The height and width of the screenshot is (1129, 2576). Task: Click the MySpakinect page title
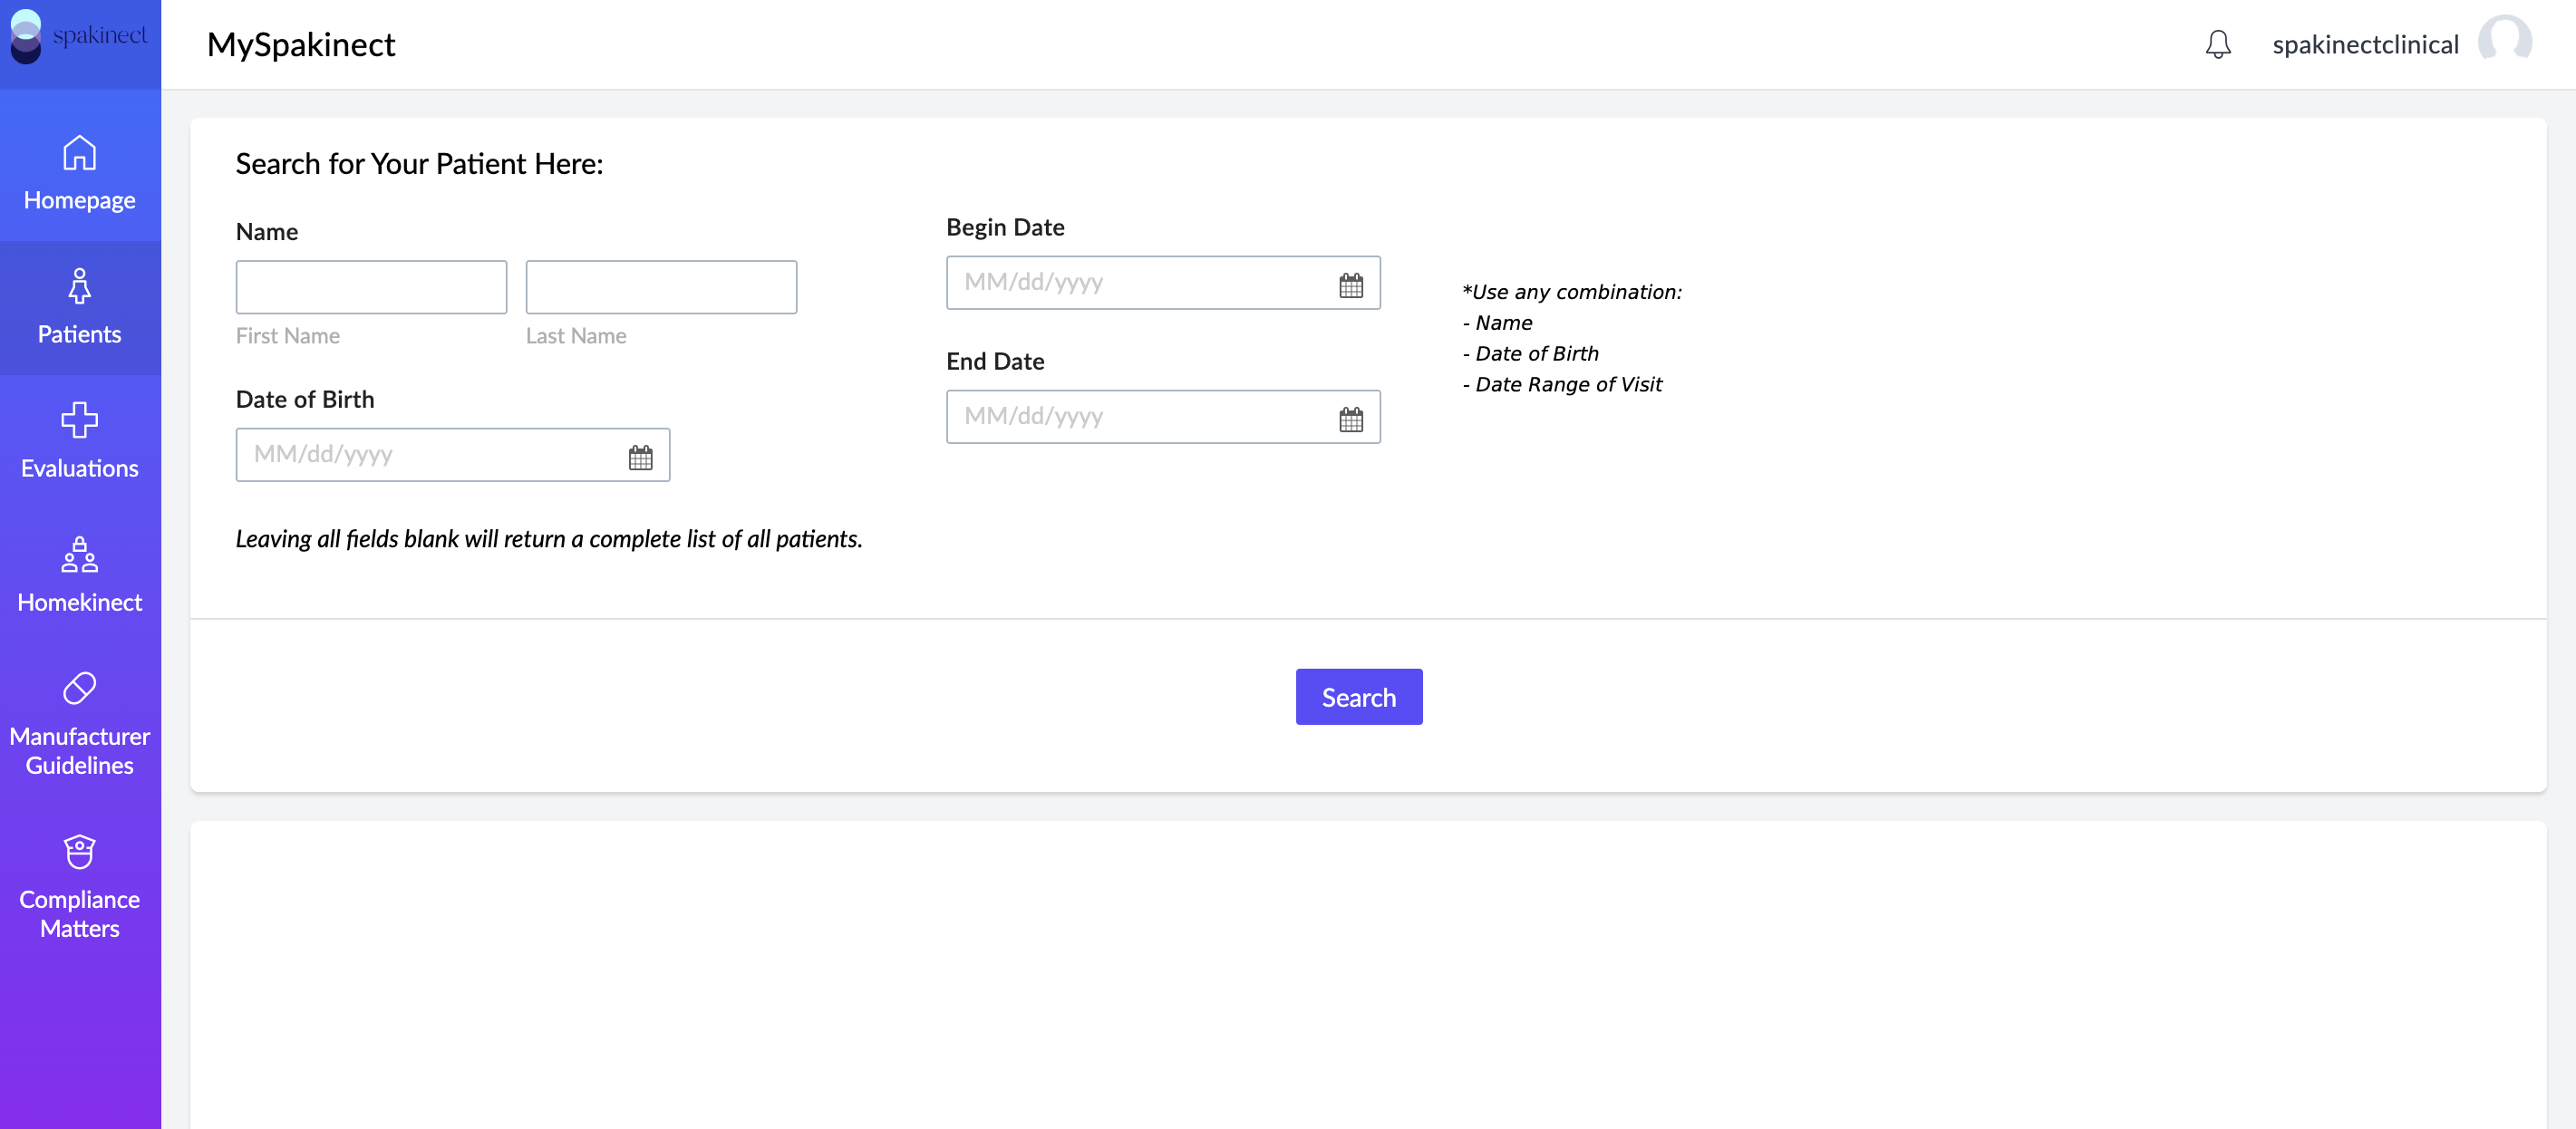pos(301,44)
